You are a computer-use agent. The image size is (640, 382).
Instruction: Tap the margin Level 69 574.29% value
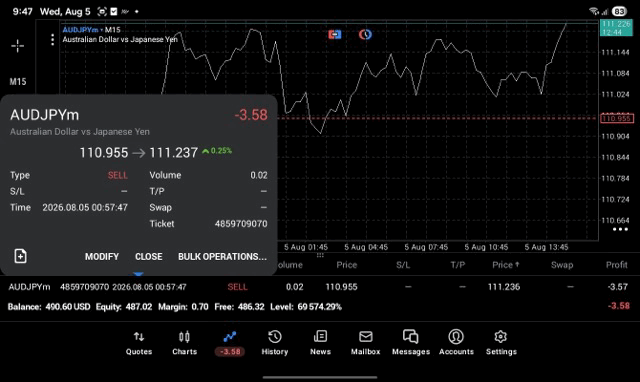pos(320,306)
